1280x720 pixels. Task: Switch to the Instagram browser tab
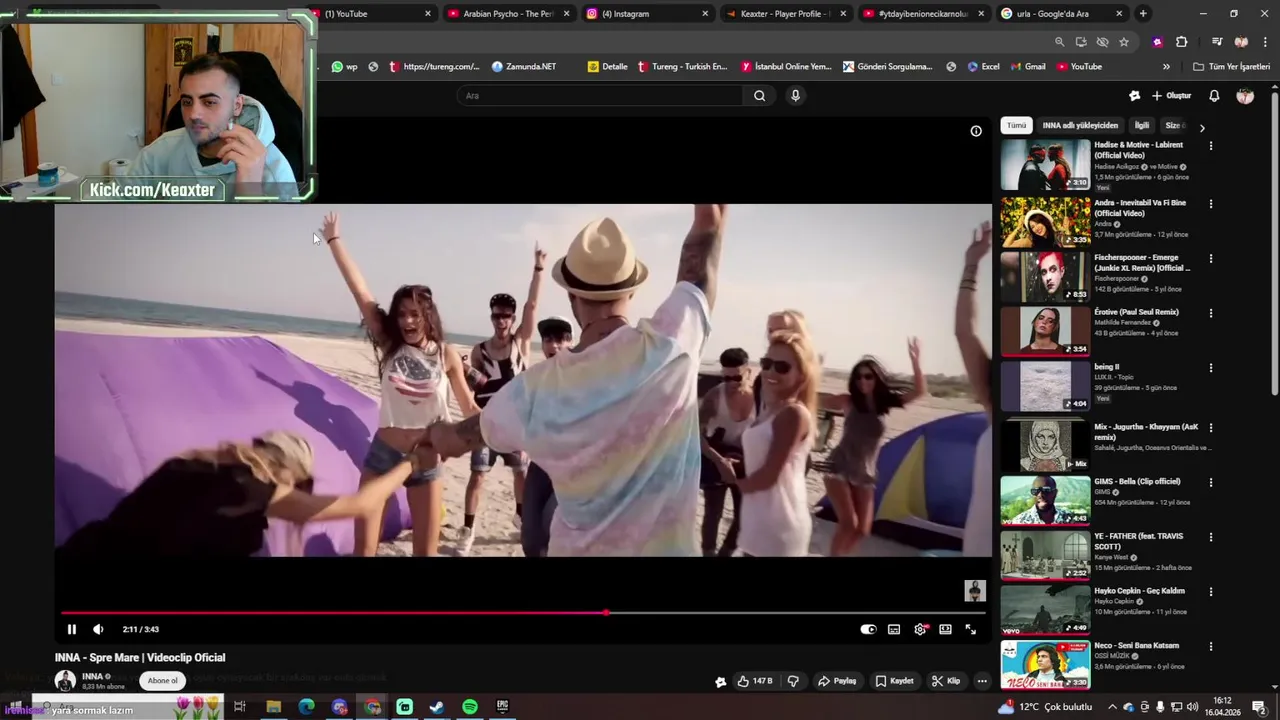point(645,14)
